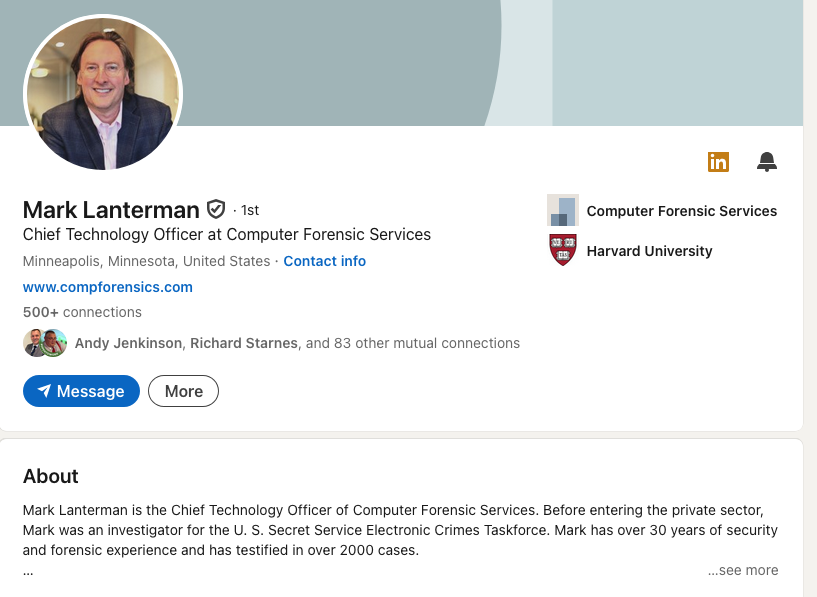Click the Harvard University crest logo
Image resolution: width=817 pixels, height=597 pixels.
[x=563, y=250]
